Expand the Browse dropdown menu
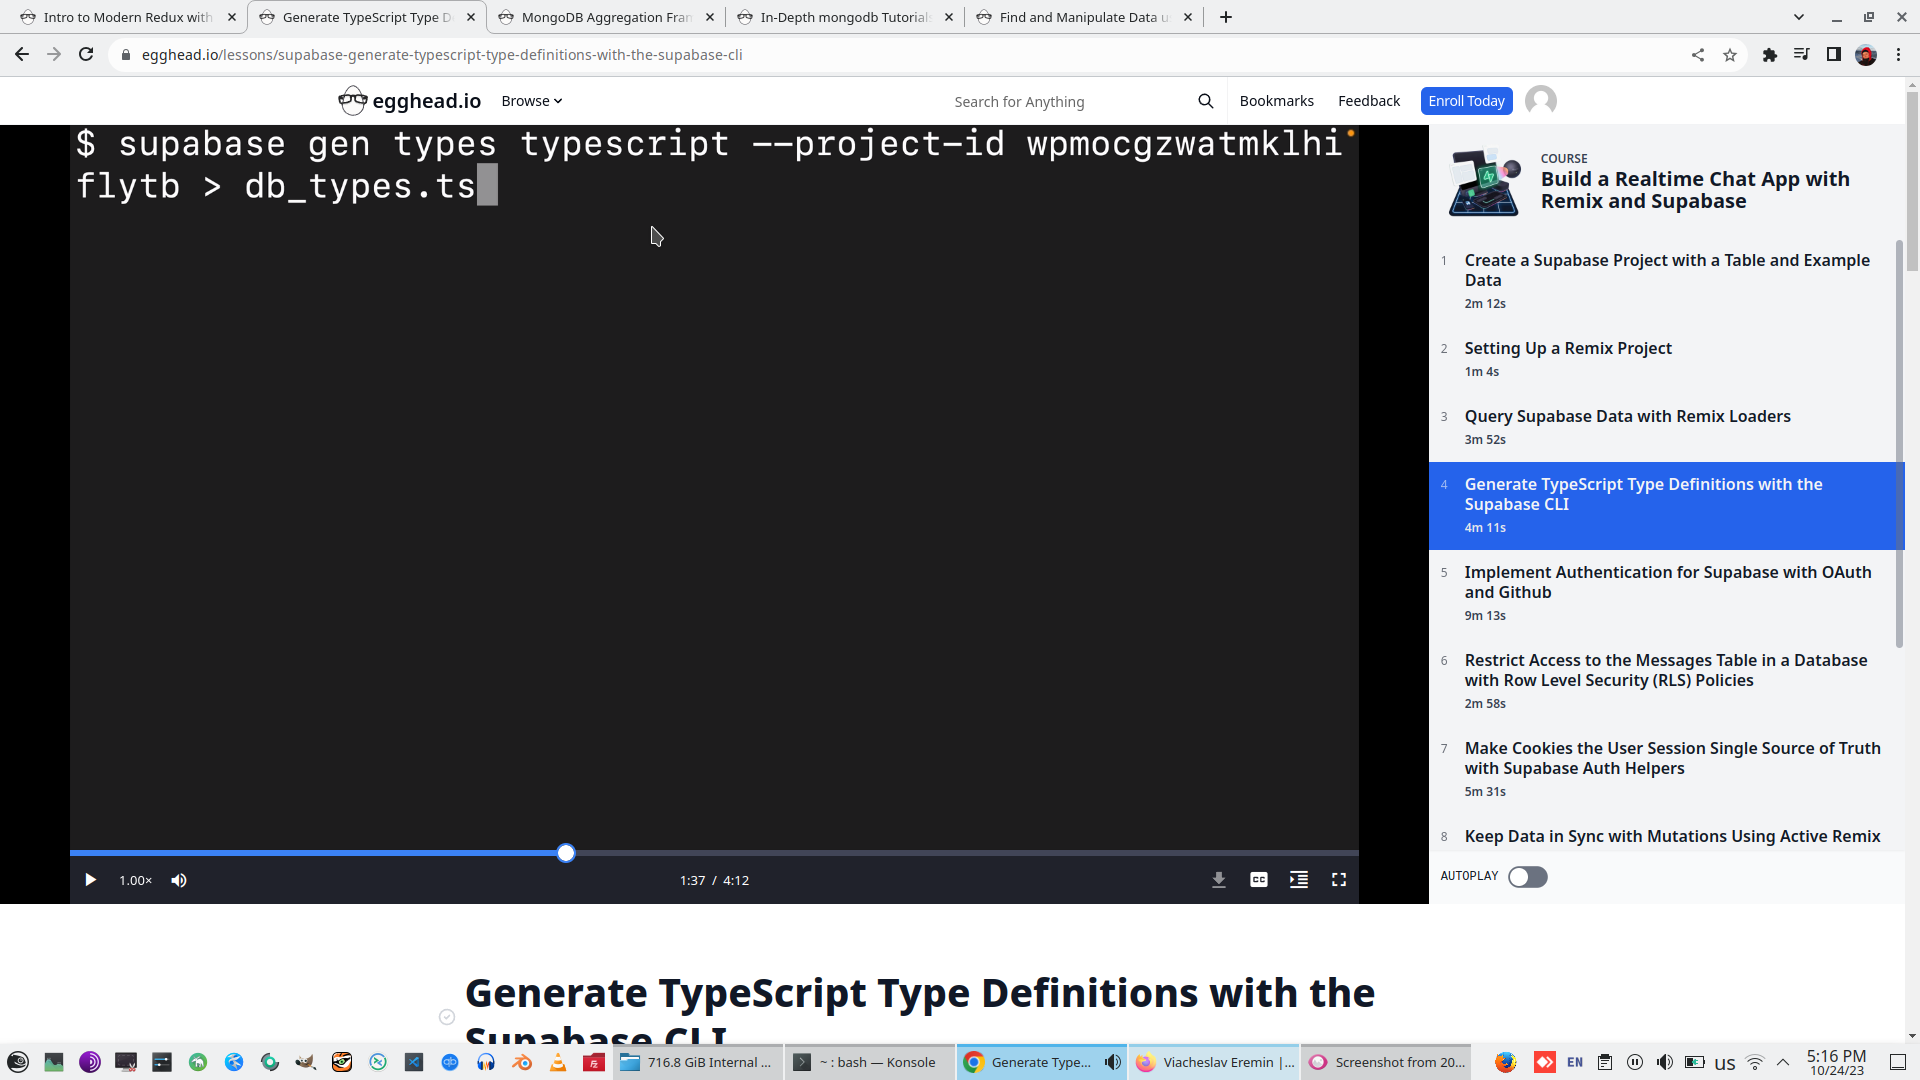 click(531, 101)
